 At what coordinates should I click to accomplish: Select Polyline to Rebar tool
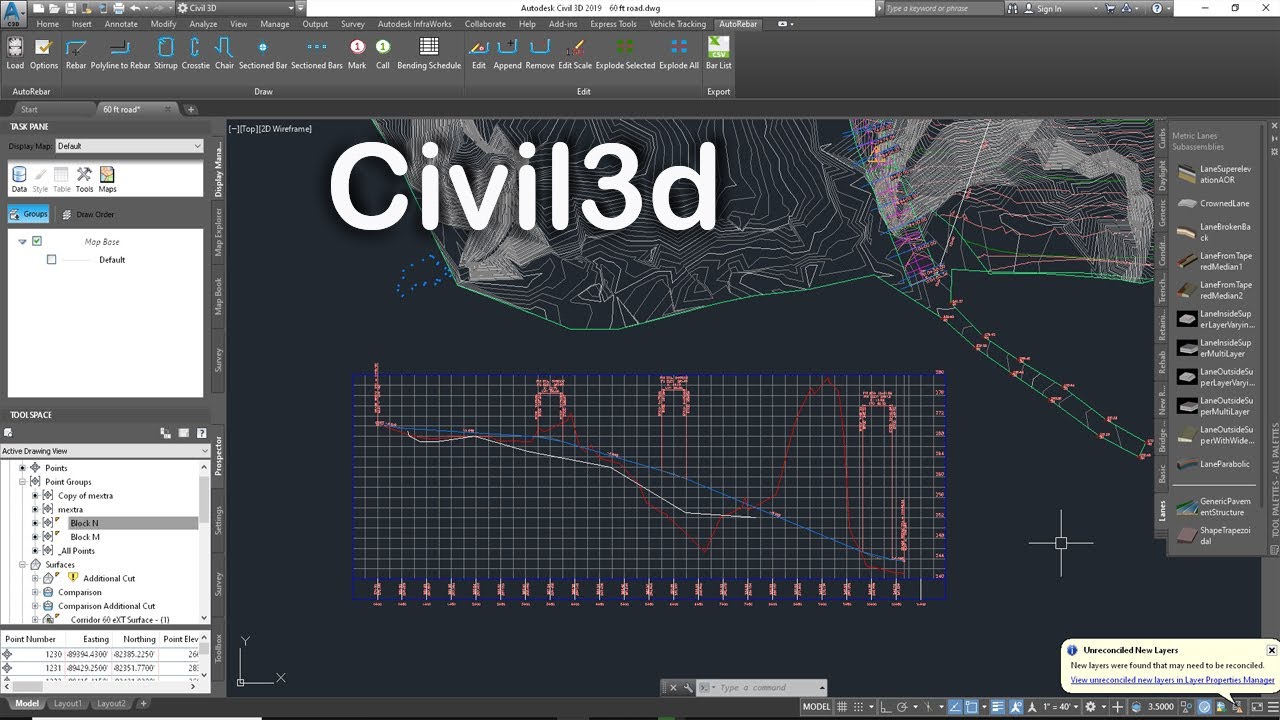pos(120,54)
